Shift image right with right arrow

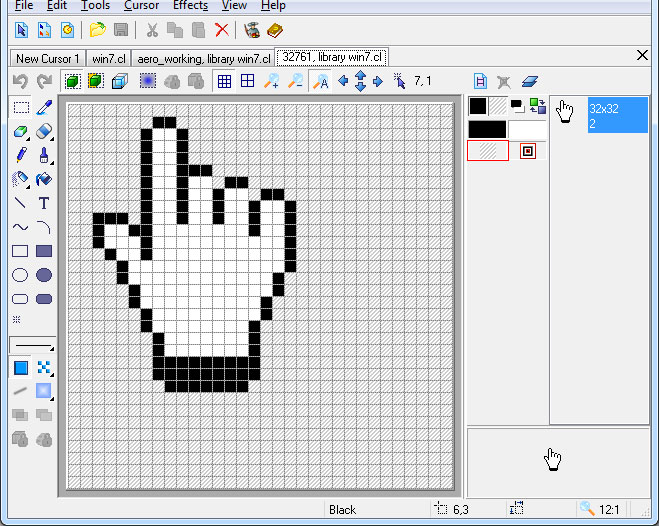378,81
